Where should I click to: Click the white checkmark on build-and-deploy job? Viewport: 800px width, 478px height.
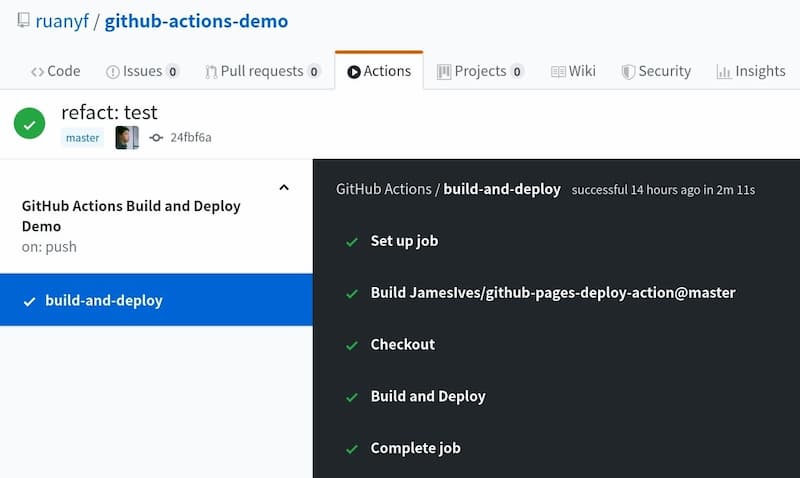tap(29, 301)
